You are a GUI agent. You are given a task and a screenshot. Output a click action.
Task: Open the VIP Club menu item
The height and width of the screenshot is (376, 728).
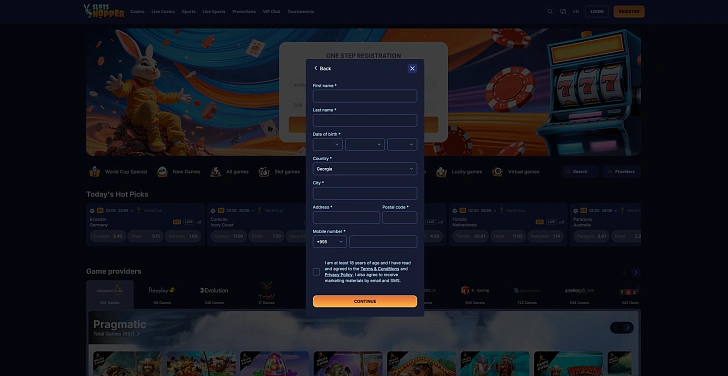pyautogui.click(x=272, y=12)
